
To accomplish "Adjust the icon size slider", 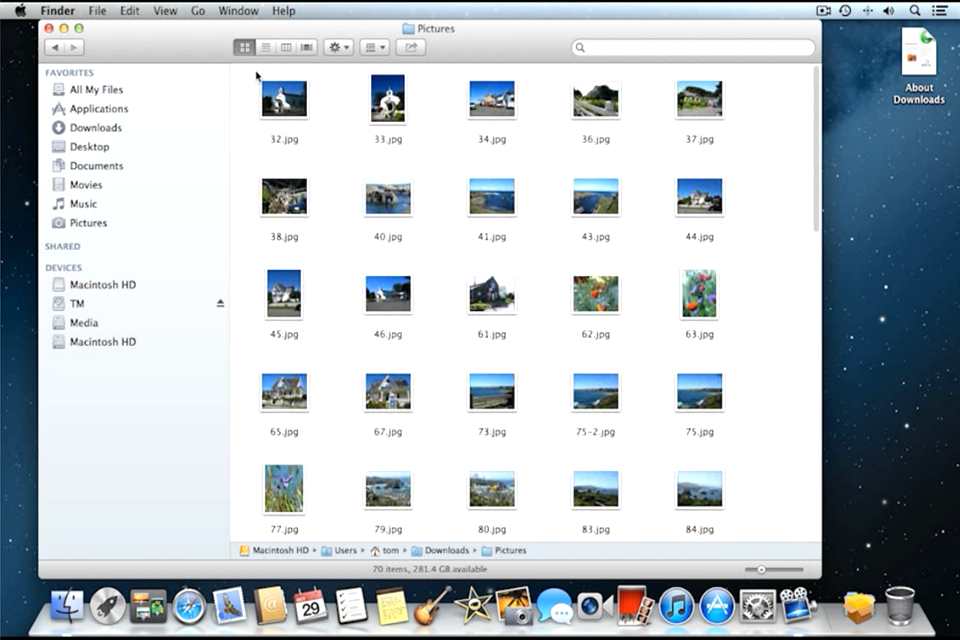I will [762, 569].
